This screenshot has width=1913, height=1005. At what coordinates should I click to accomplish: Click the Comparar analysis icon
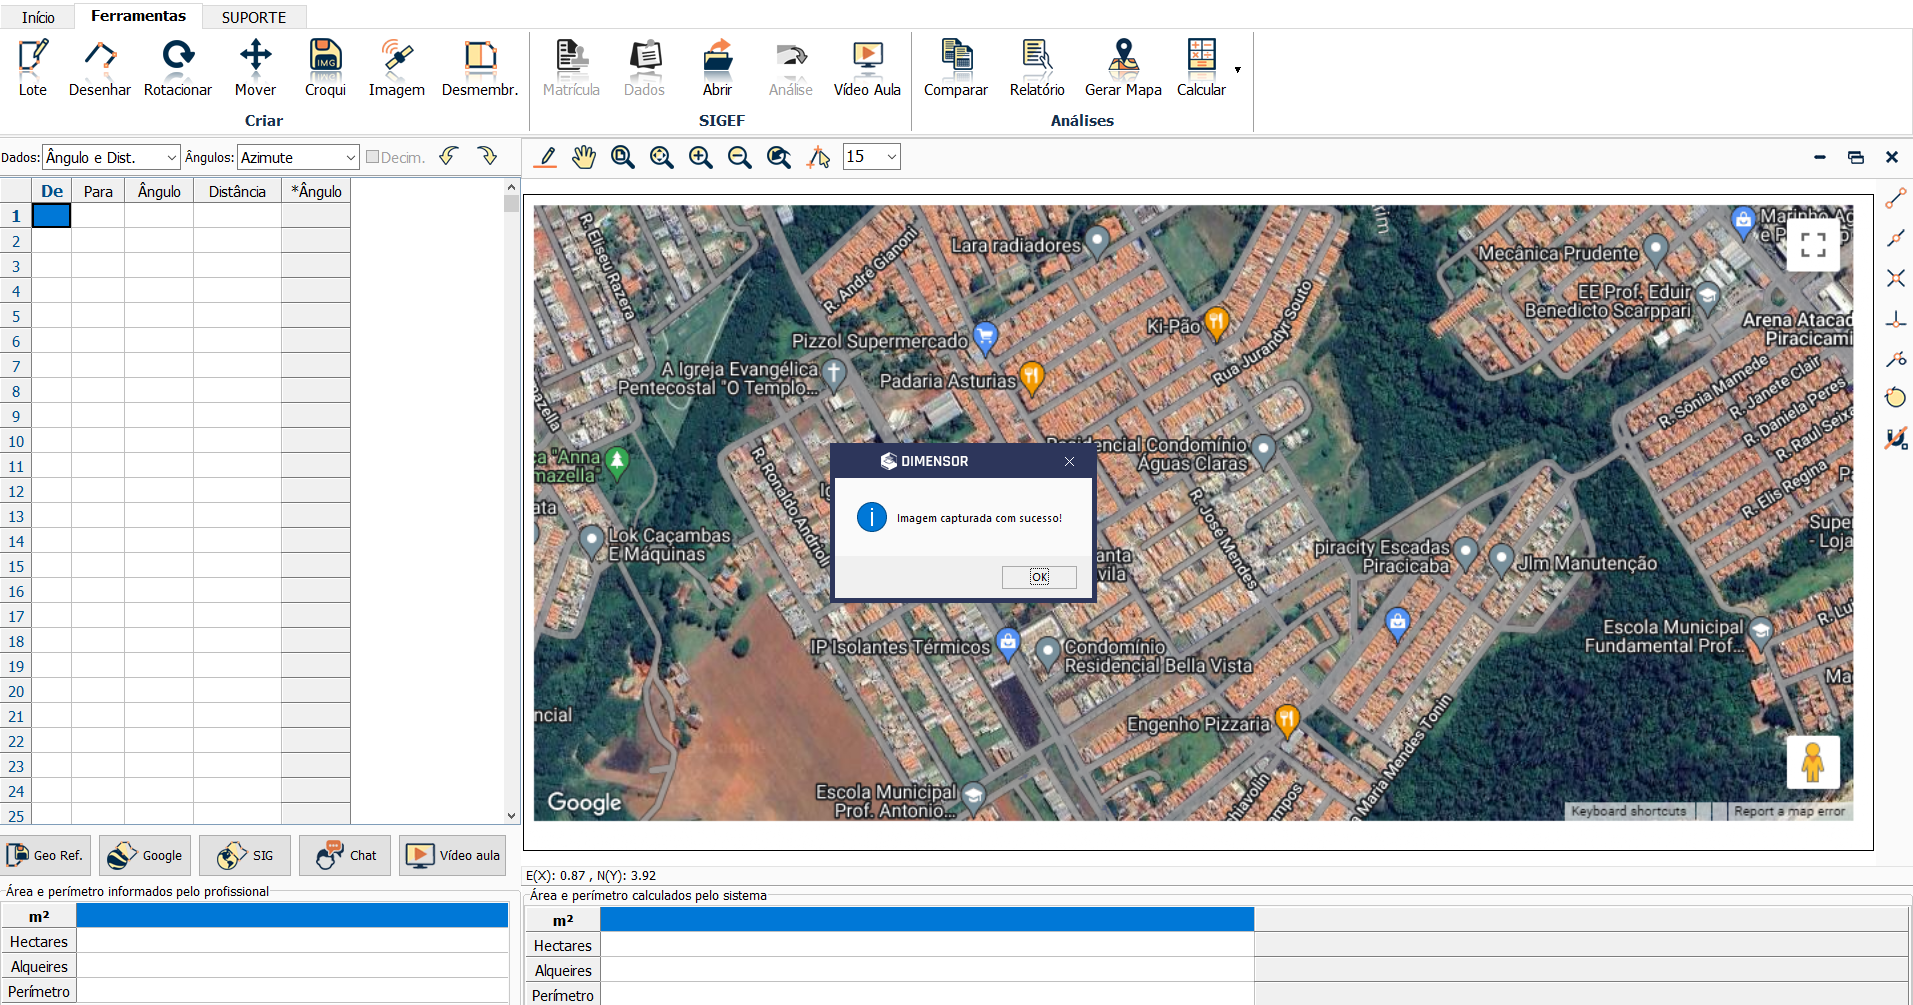[x=955, y=67]
